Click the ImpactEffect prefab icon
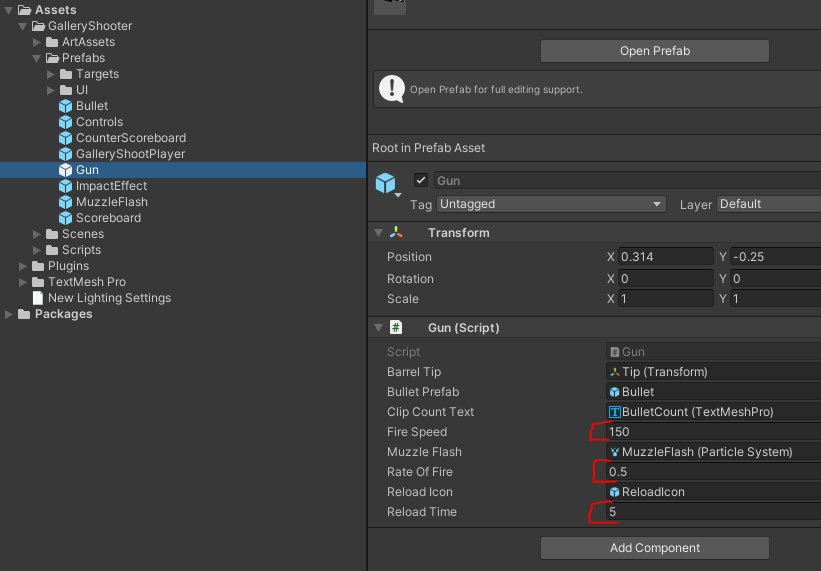 tap(66, 186)
